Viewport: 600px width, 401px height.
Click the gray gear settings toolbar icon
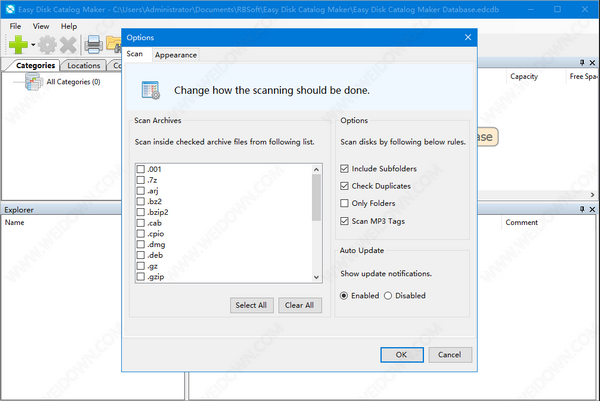[47, 45]
